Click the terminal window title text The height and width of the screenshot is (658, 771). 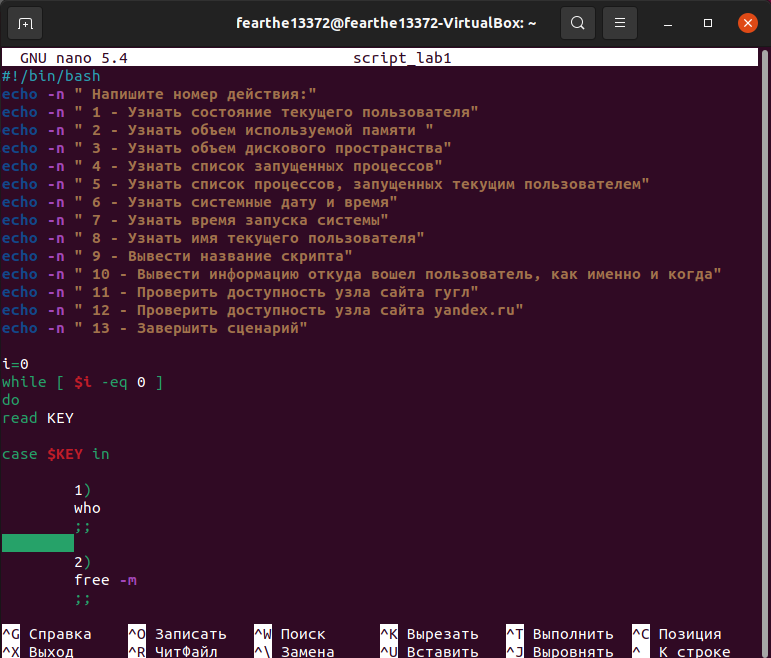tap(386, 23)
